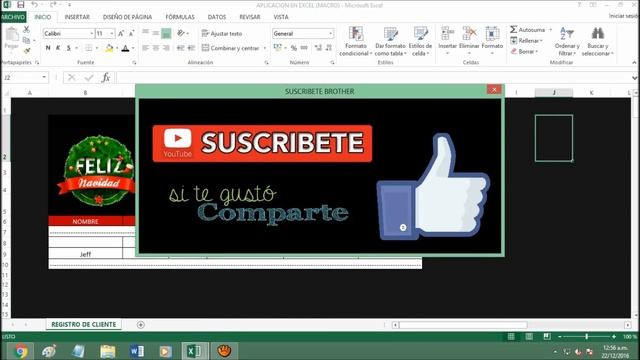Open Formato condicional menu

[356, 41]
